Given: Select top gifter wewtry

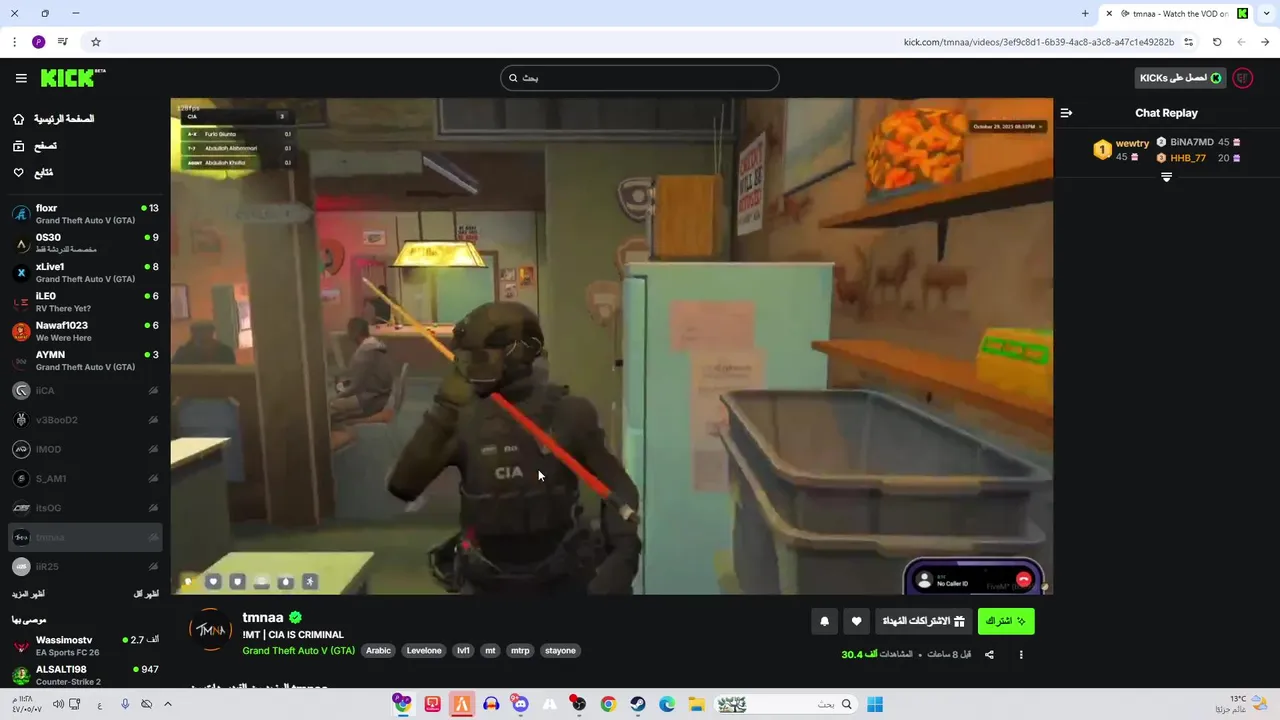Looking at the screenshot, I should (x=1122, y=150).
